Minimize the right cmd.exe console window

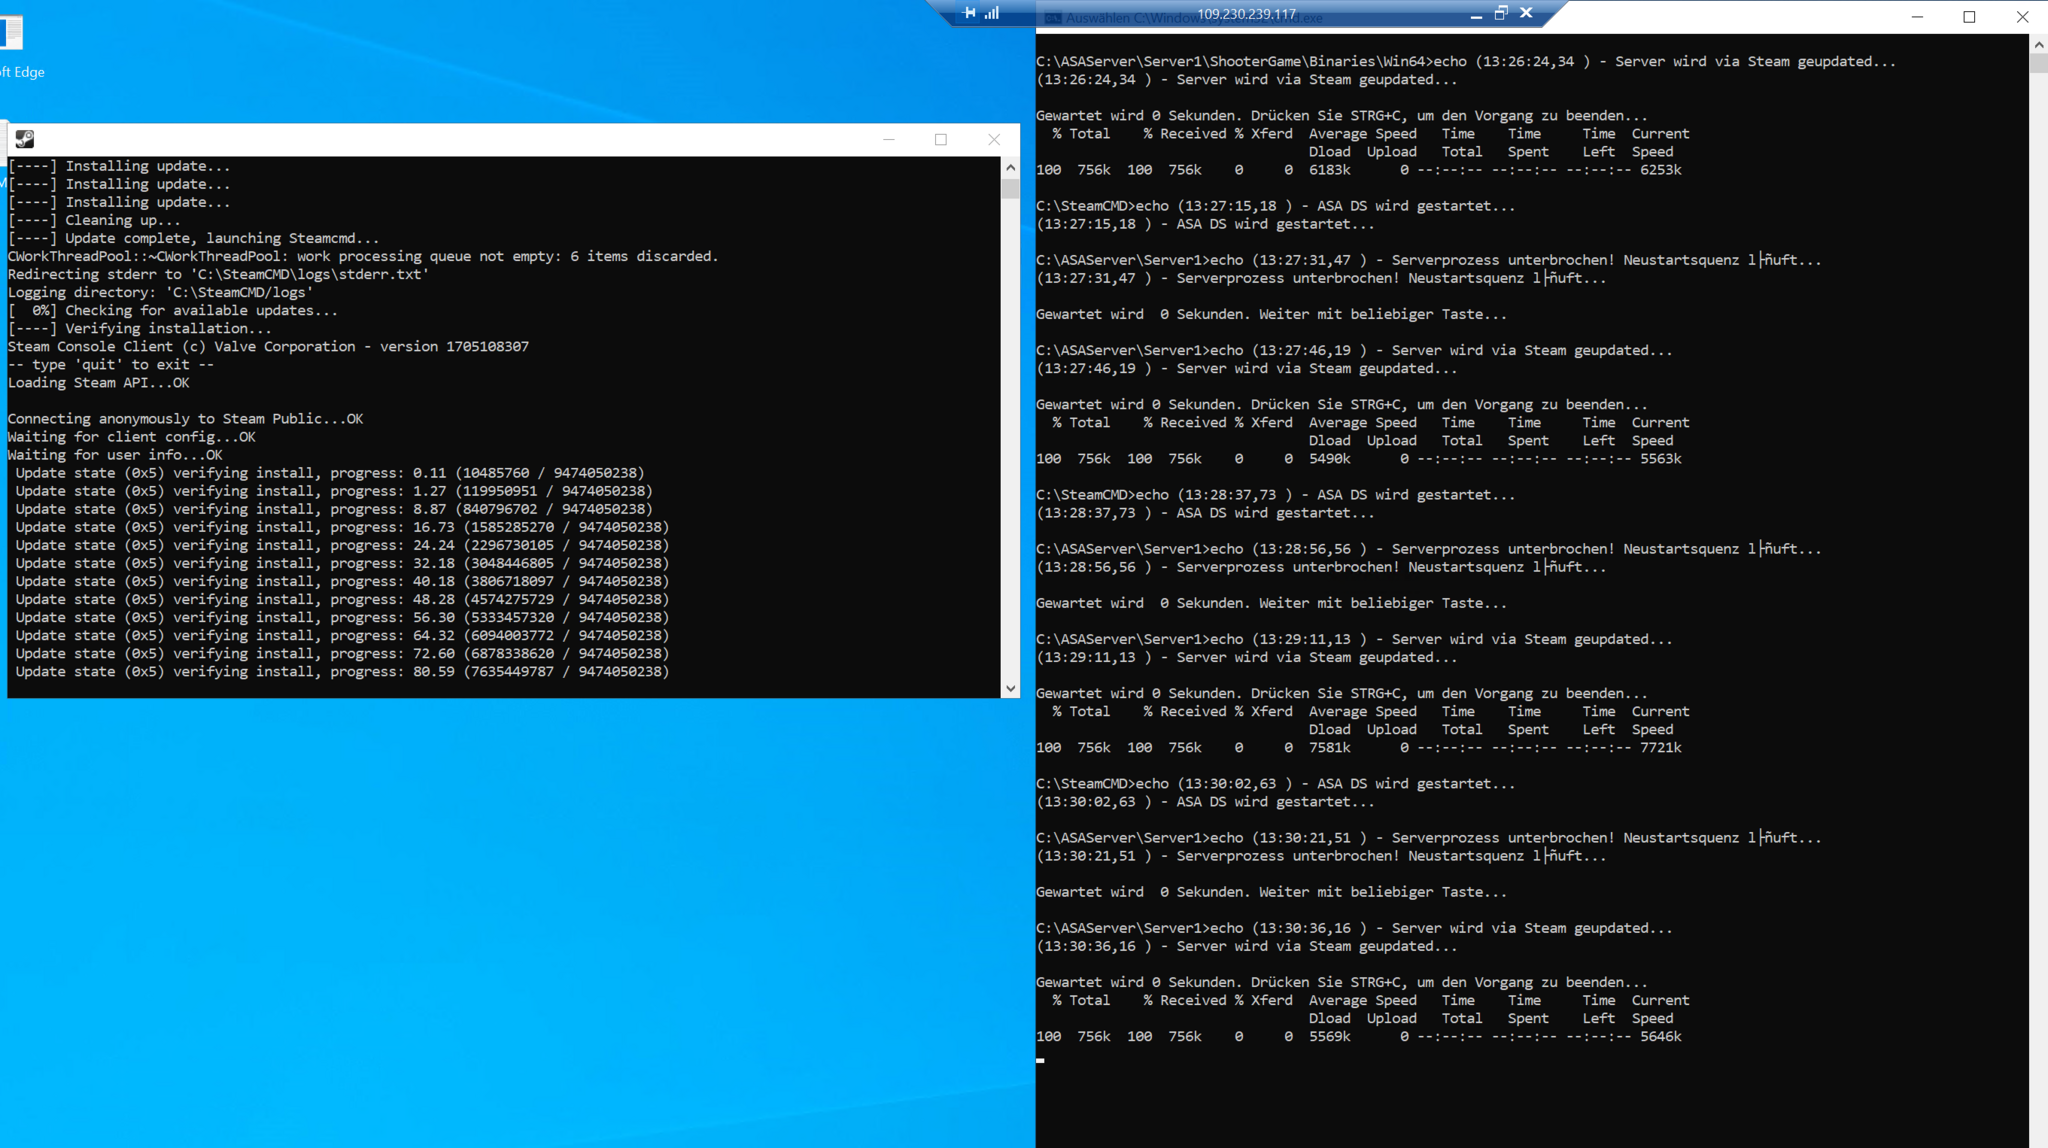tap(1917, 17)
